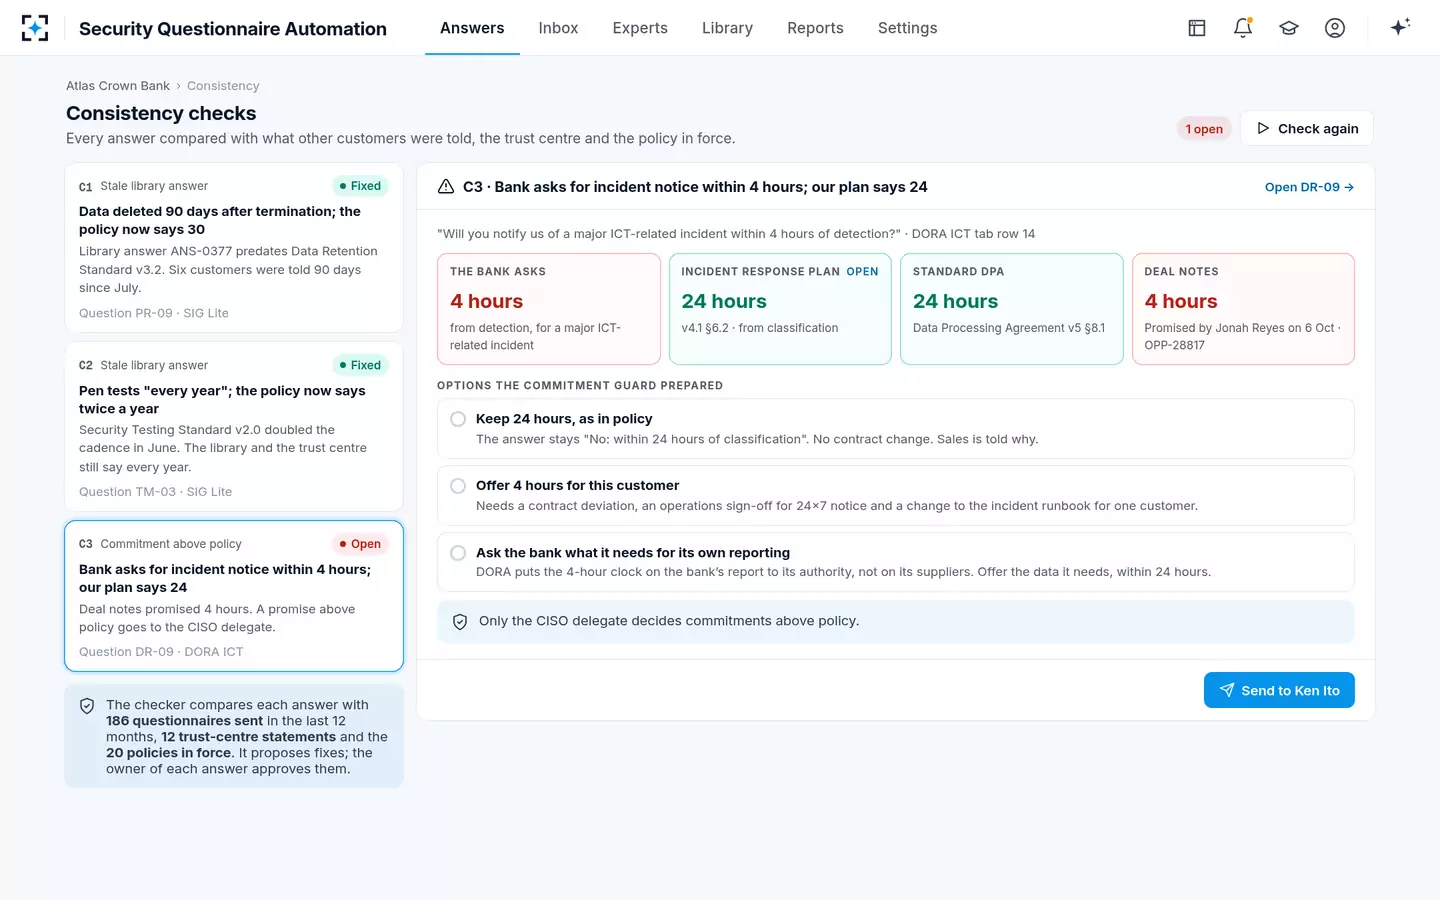Click "Options the commitment guard prepared" heading
Image resolution: width=1440 pixels, height=900 pixels.
(580, 386)
